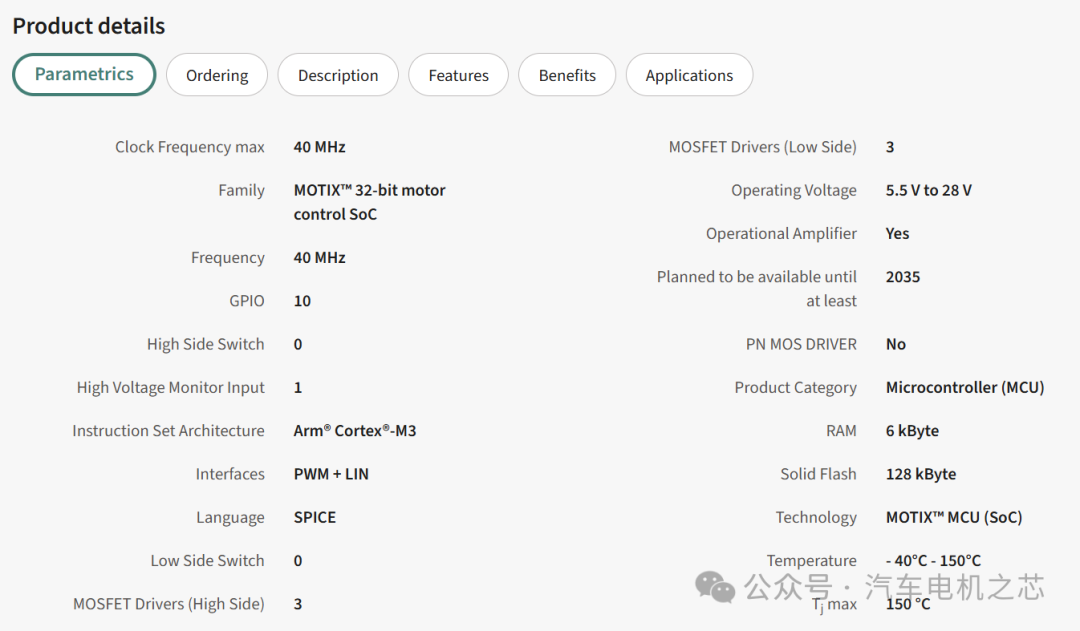1080x631 pixels.
Task: Switch to the Applications tab
Action: 689,75
